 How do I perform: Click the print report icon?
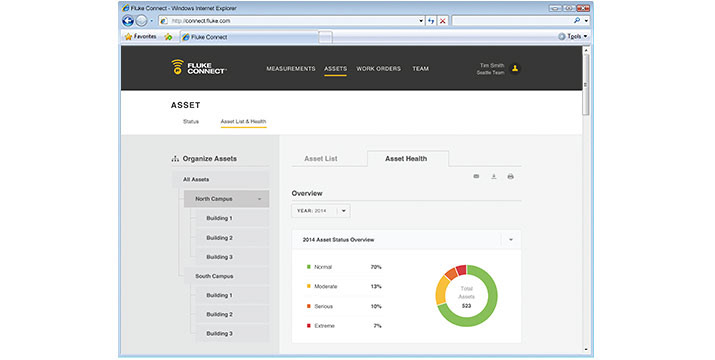tap(510, 176)
